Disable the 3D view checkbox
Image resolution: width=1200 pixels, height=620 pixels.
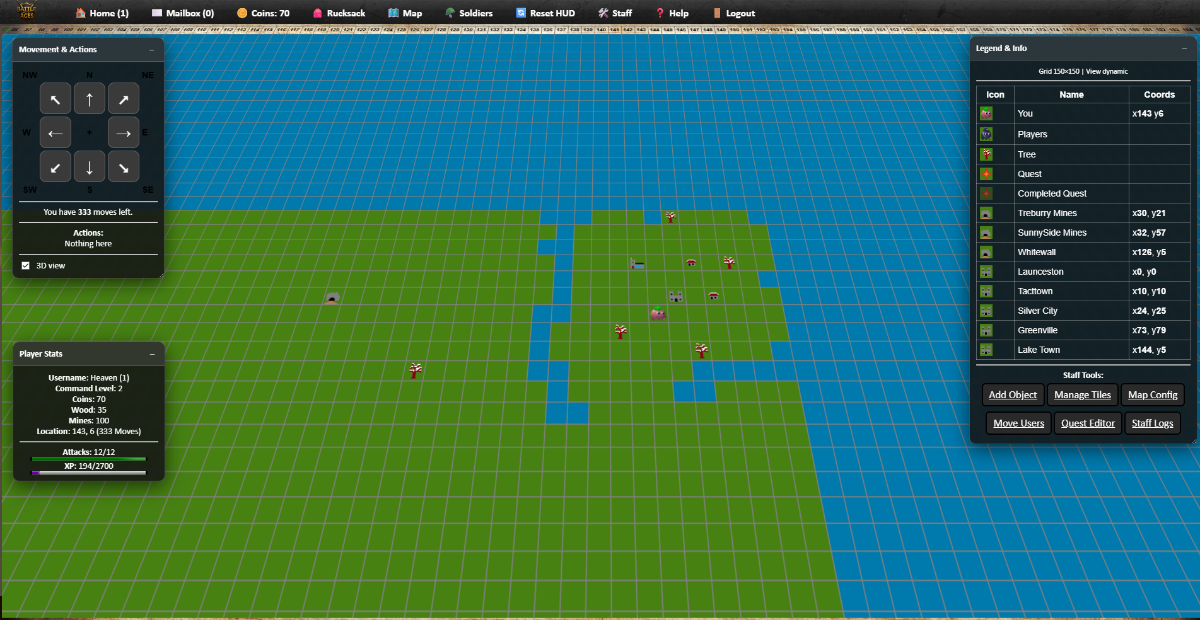click(26, 266)
